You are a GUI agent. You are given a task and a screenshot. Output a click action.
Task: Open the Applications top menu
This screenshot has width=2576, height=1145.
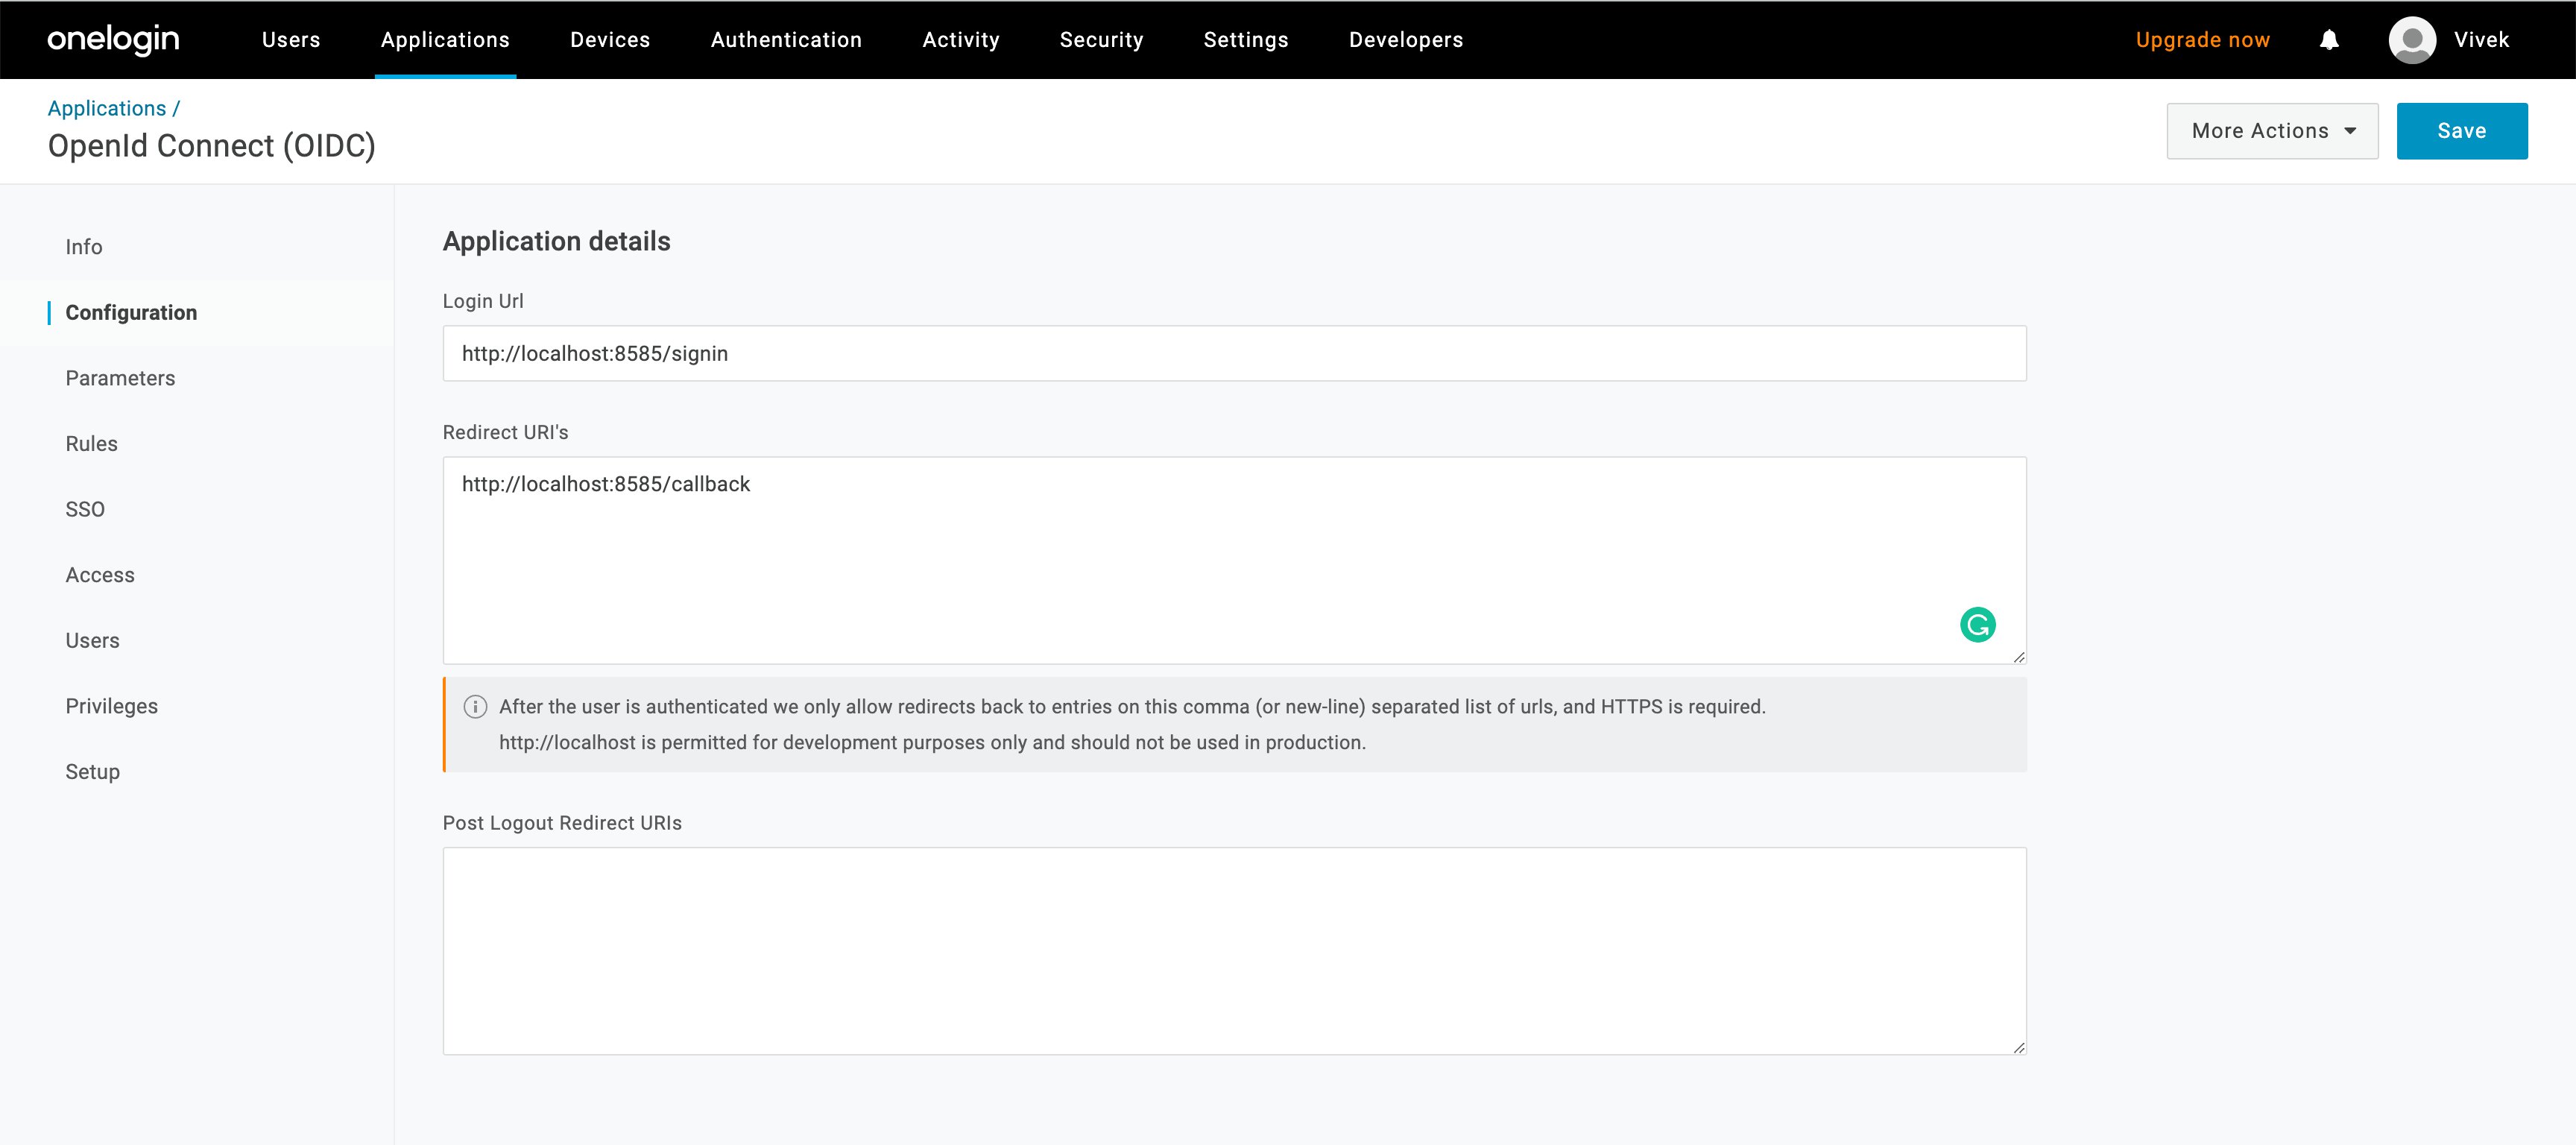[x=445, y=40]
